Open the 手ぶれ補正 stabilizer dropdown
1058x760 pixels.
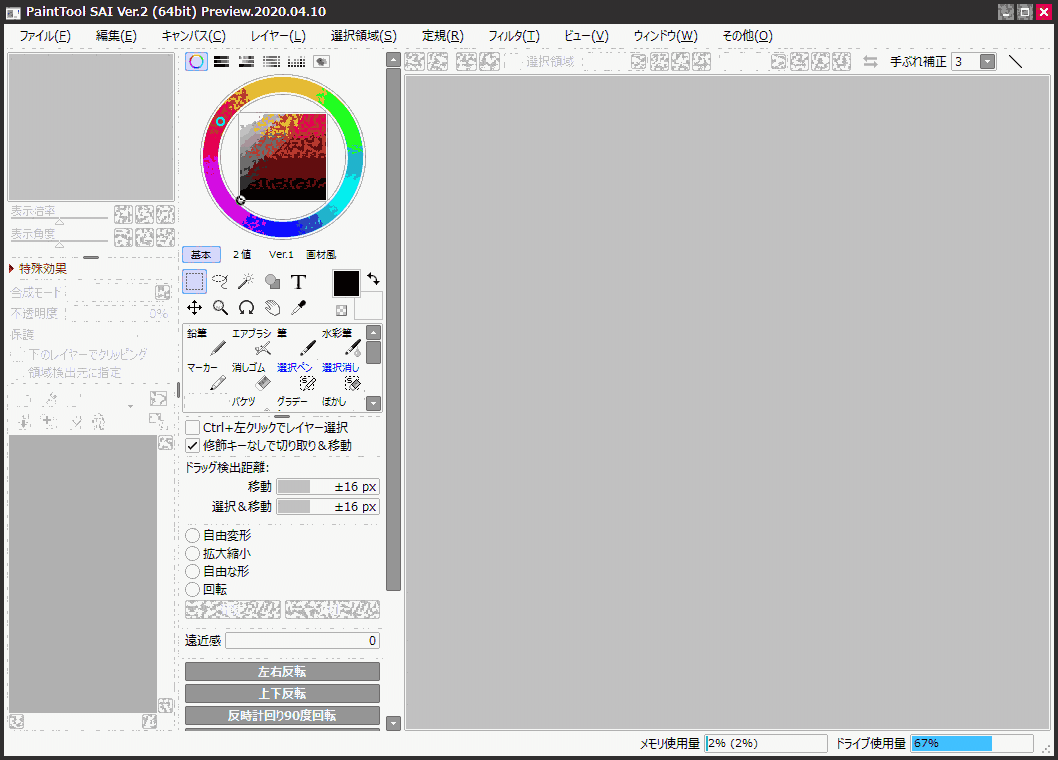point(985,61)
